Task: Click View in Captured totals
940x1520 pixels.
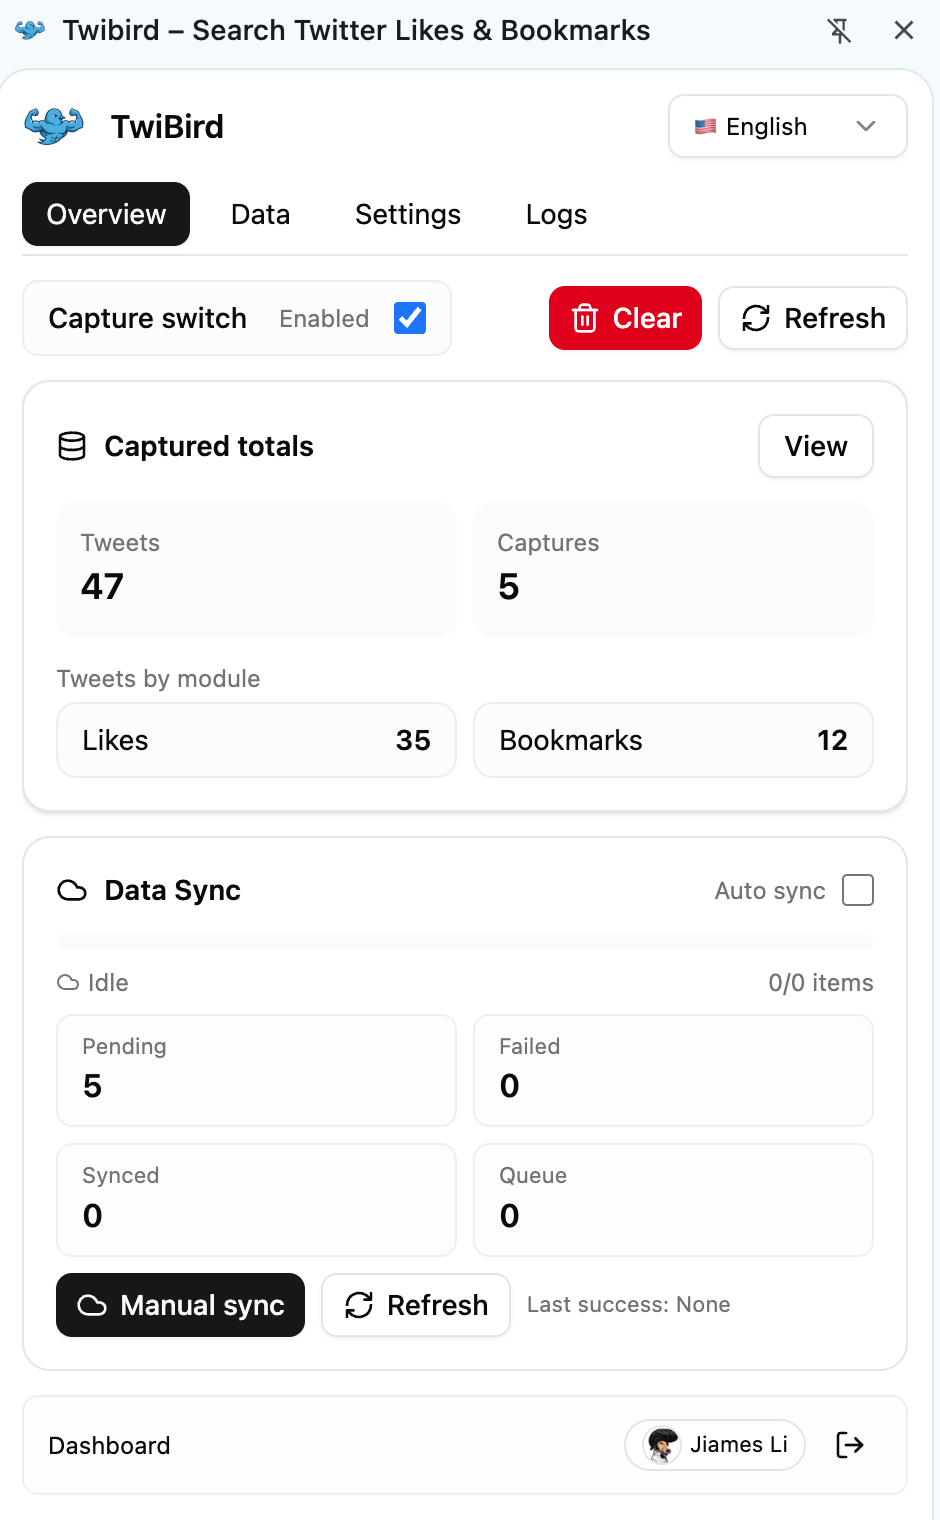Action: [x=815, y=446]
